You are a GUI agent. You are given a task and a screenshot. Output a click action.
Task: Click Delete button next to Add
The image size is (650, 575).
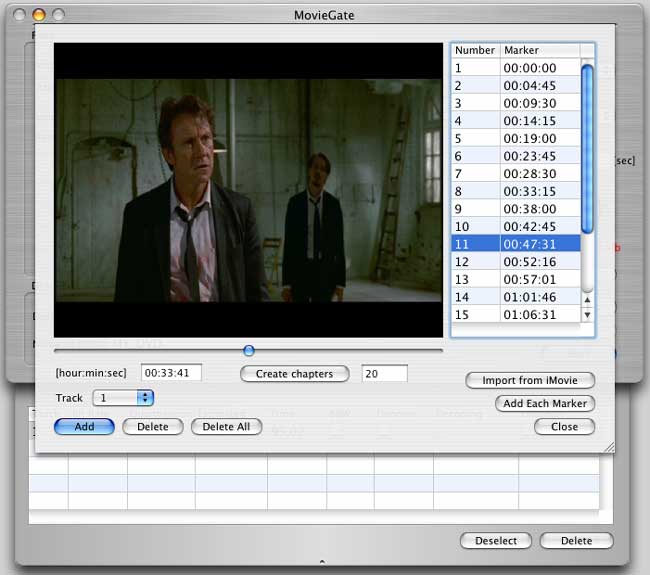point(152,427)
